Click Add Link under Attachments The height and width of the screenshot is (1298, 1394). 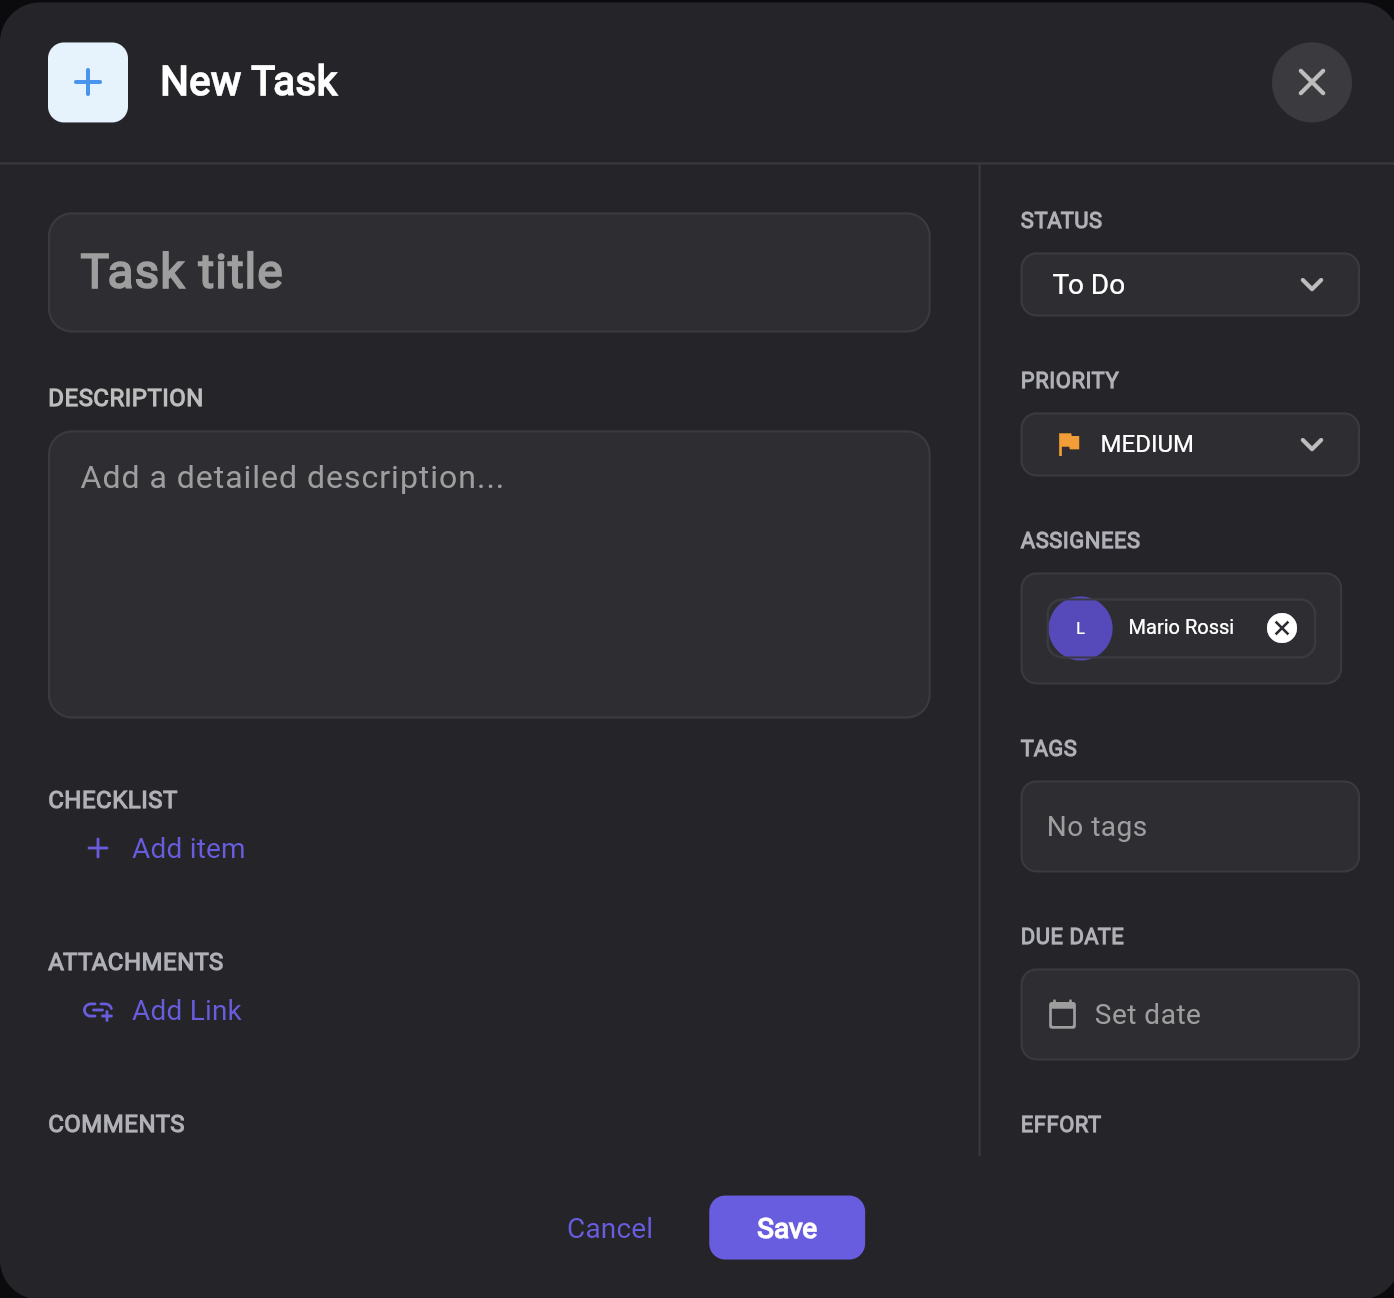click(x=186, y=1010)
